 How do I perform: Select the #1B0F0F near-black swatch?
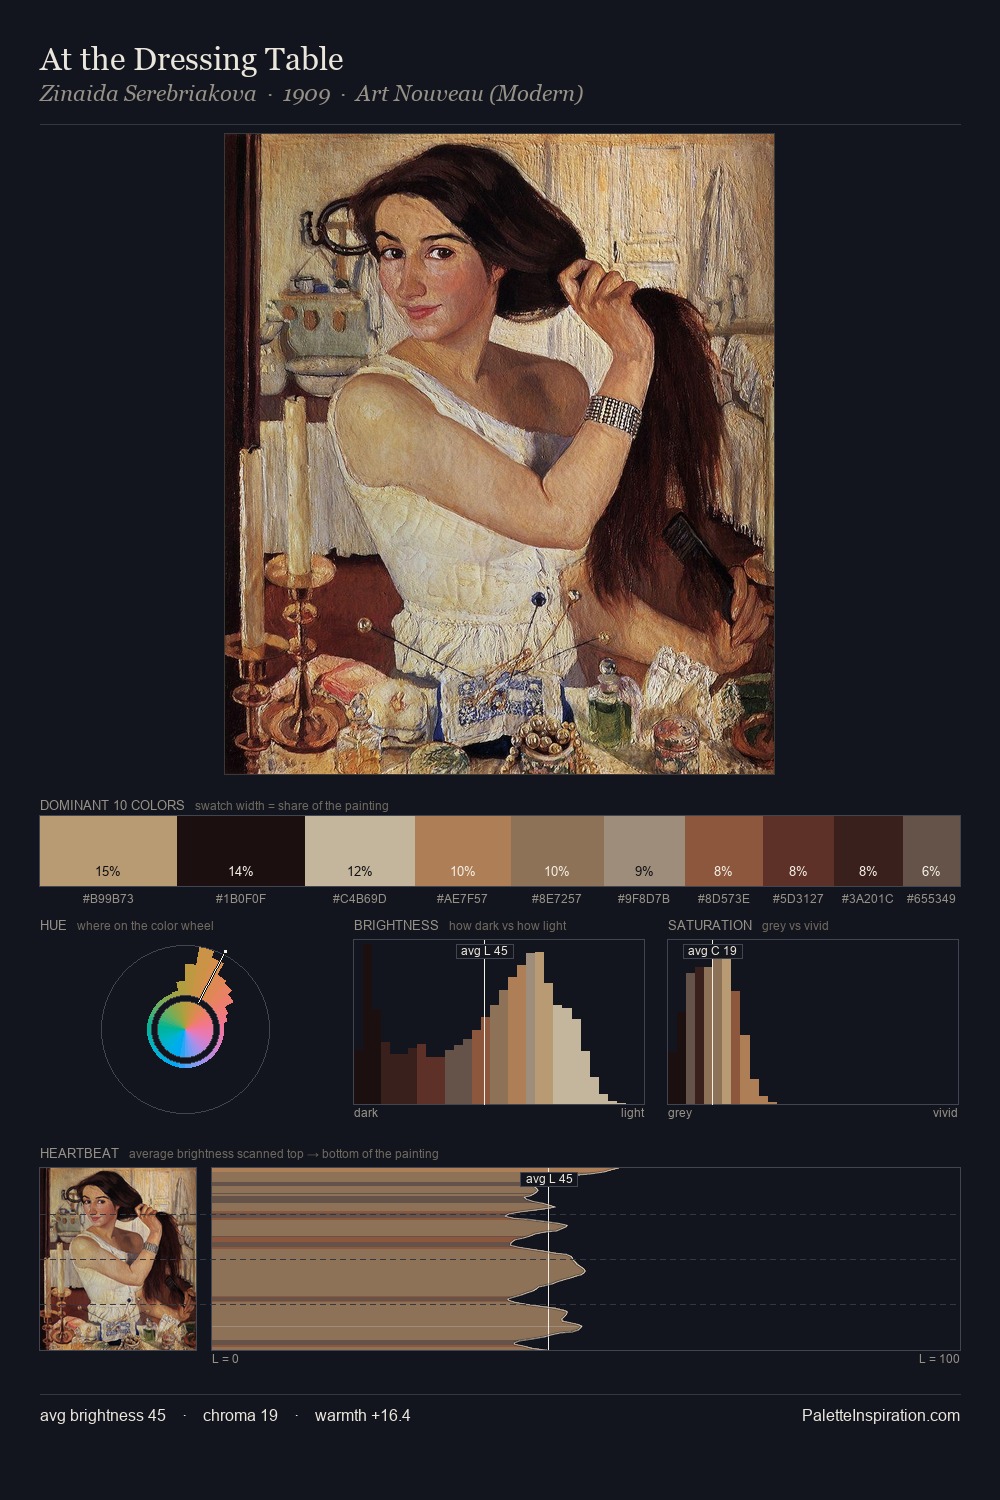click(241, 851)
